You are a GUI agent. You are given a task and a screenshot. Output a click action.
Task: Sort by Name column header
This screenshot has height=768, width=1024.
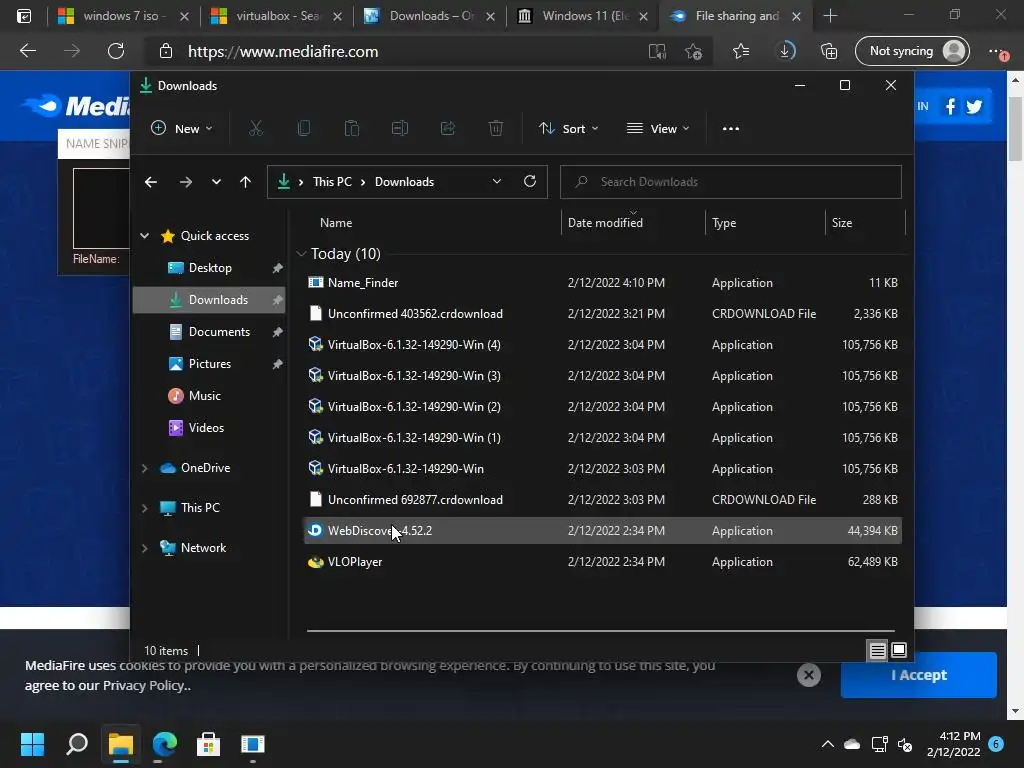336,223
